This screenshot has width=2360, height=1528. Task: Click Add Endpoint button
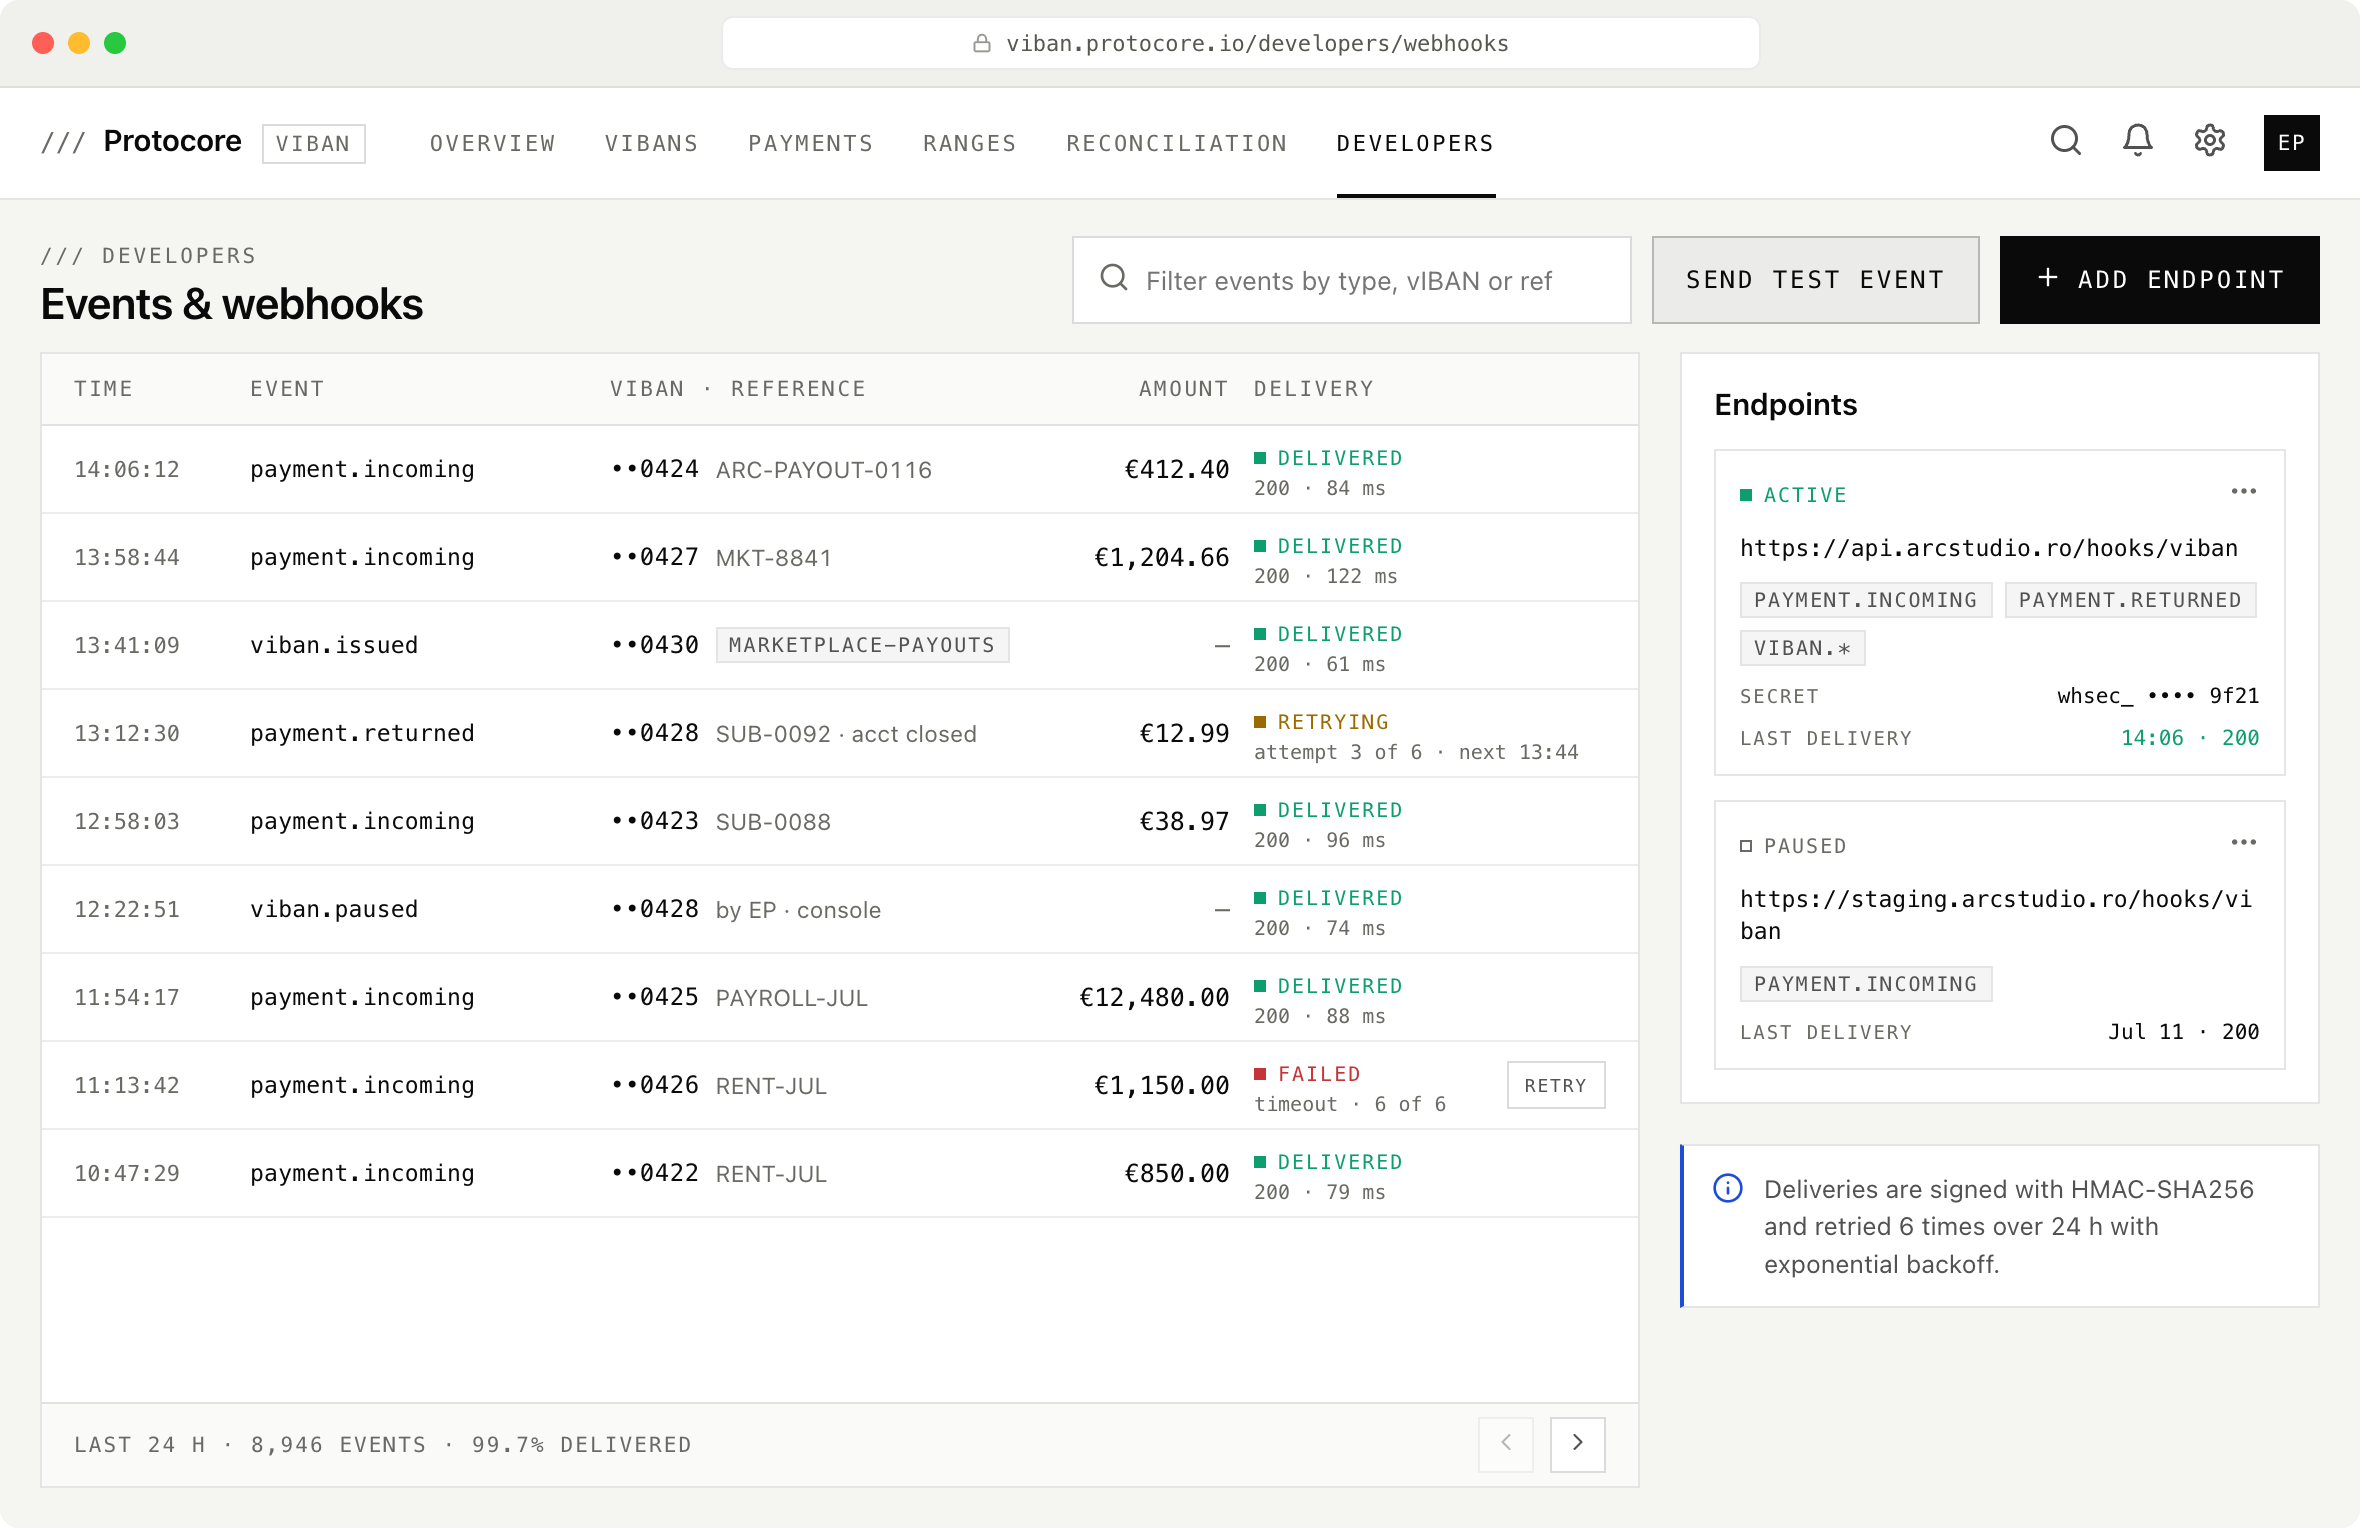click(x=2159, y=280)
